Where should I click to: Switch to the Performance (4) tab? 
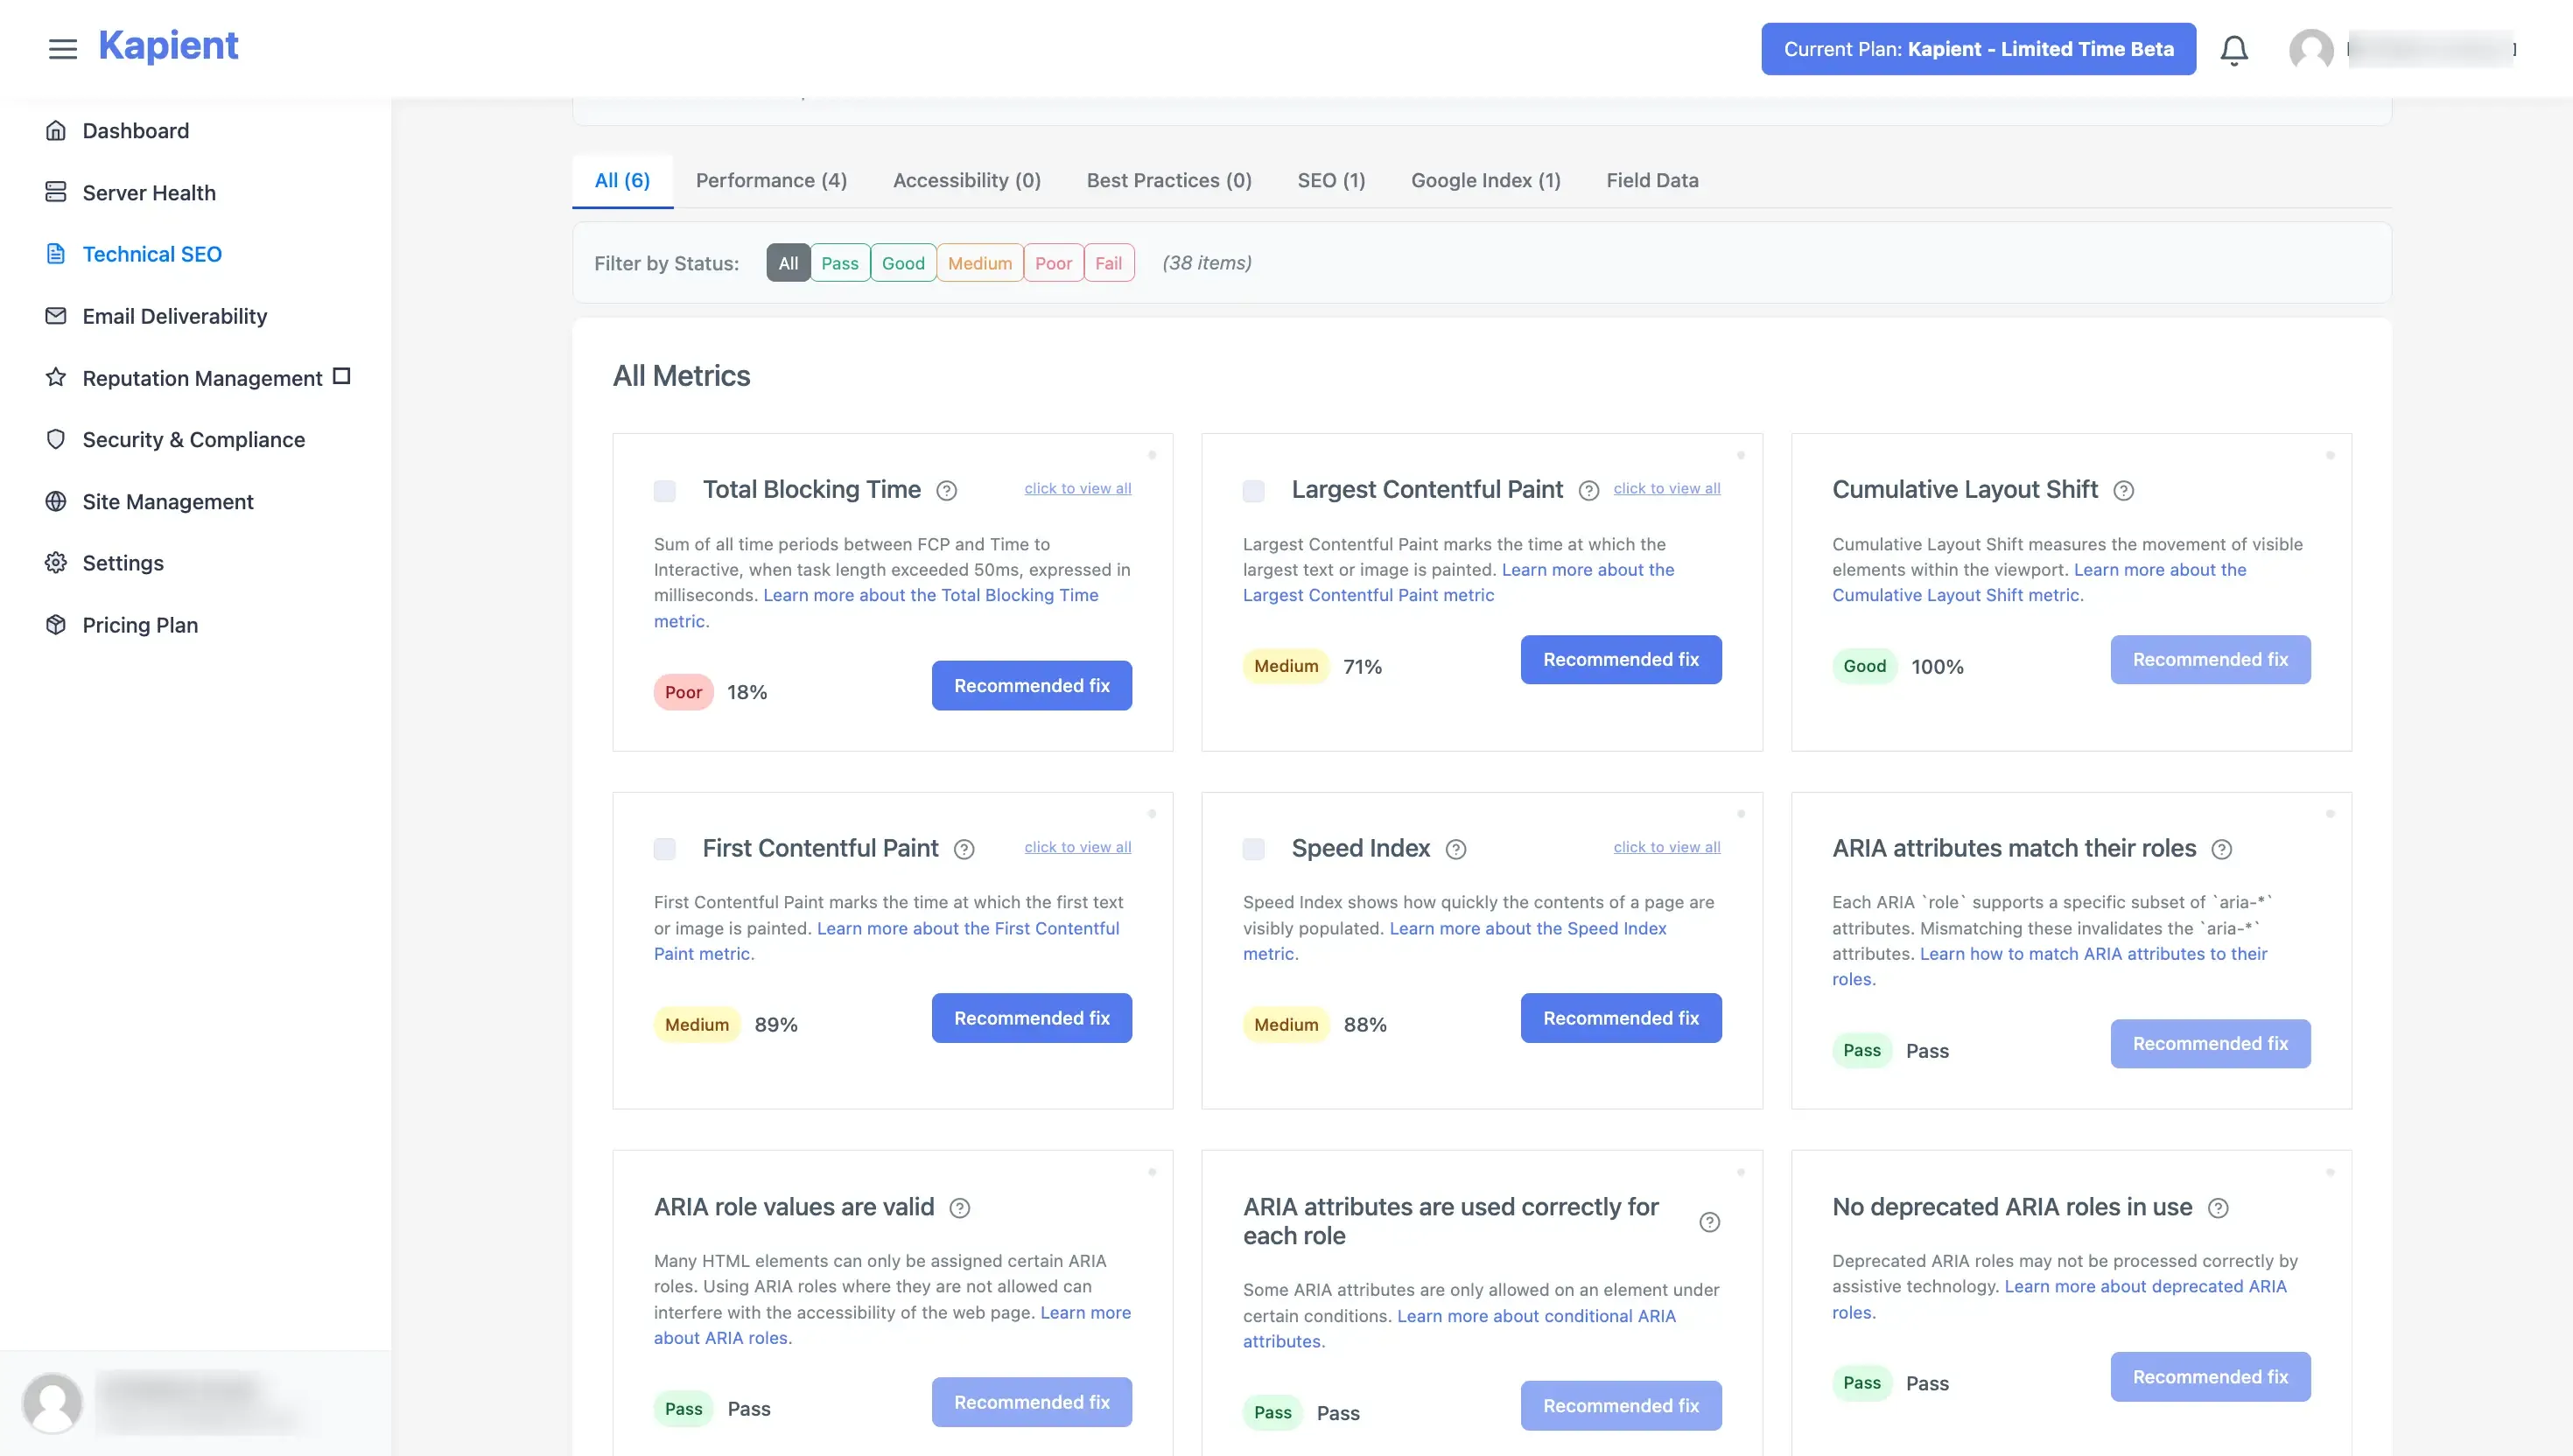pyautogui.click(x=771, y=180)
